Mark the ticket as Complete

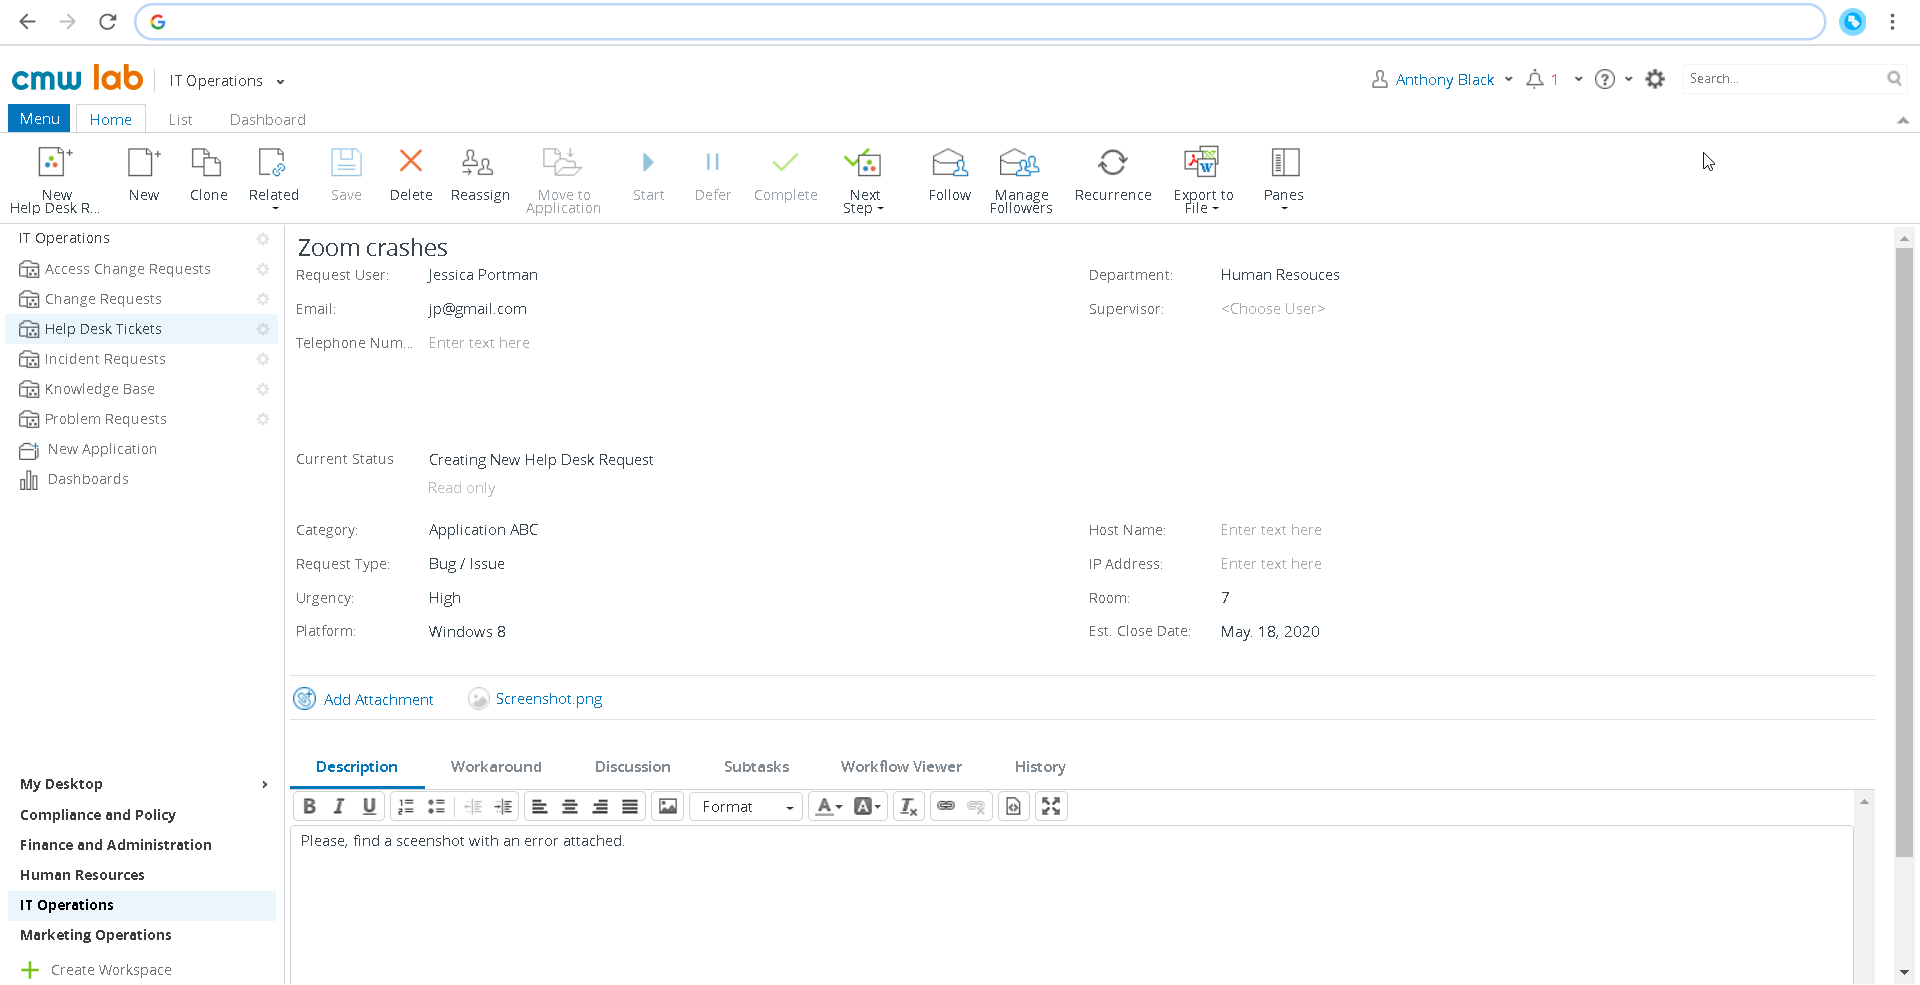pyautogui.click(x=786, y=176)
